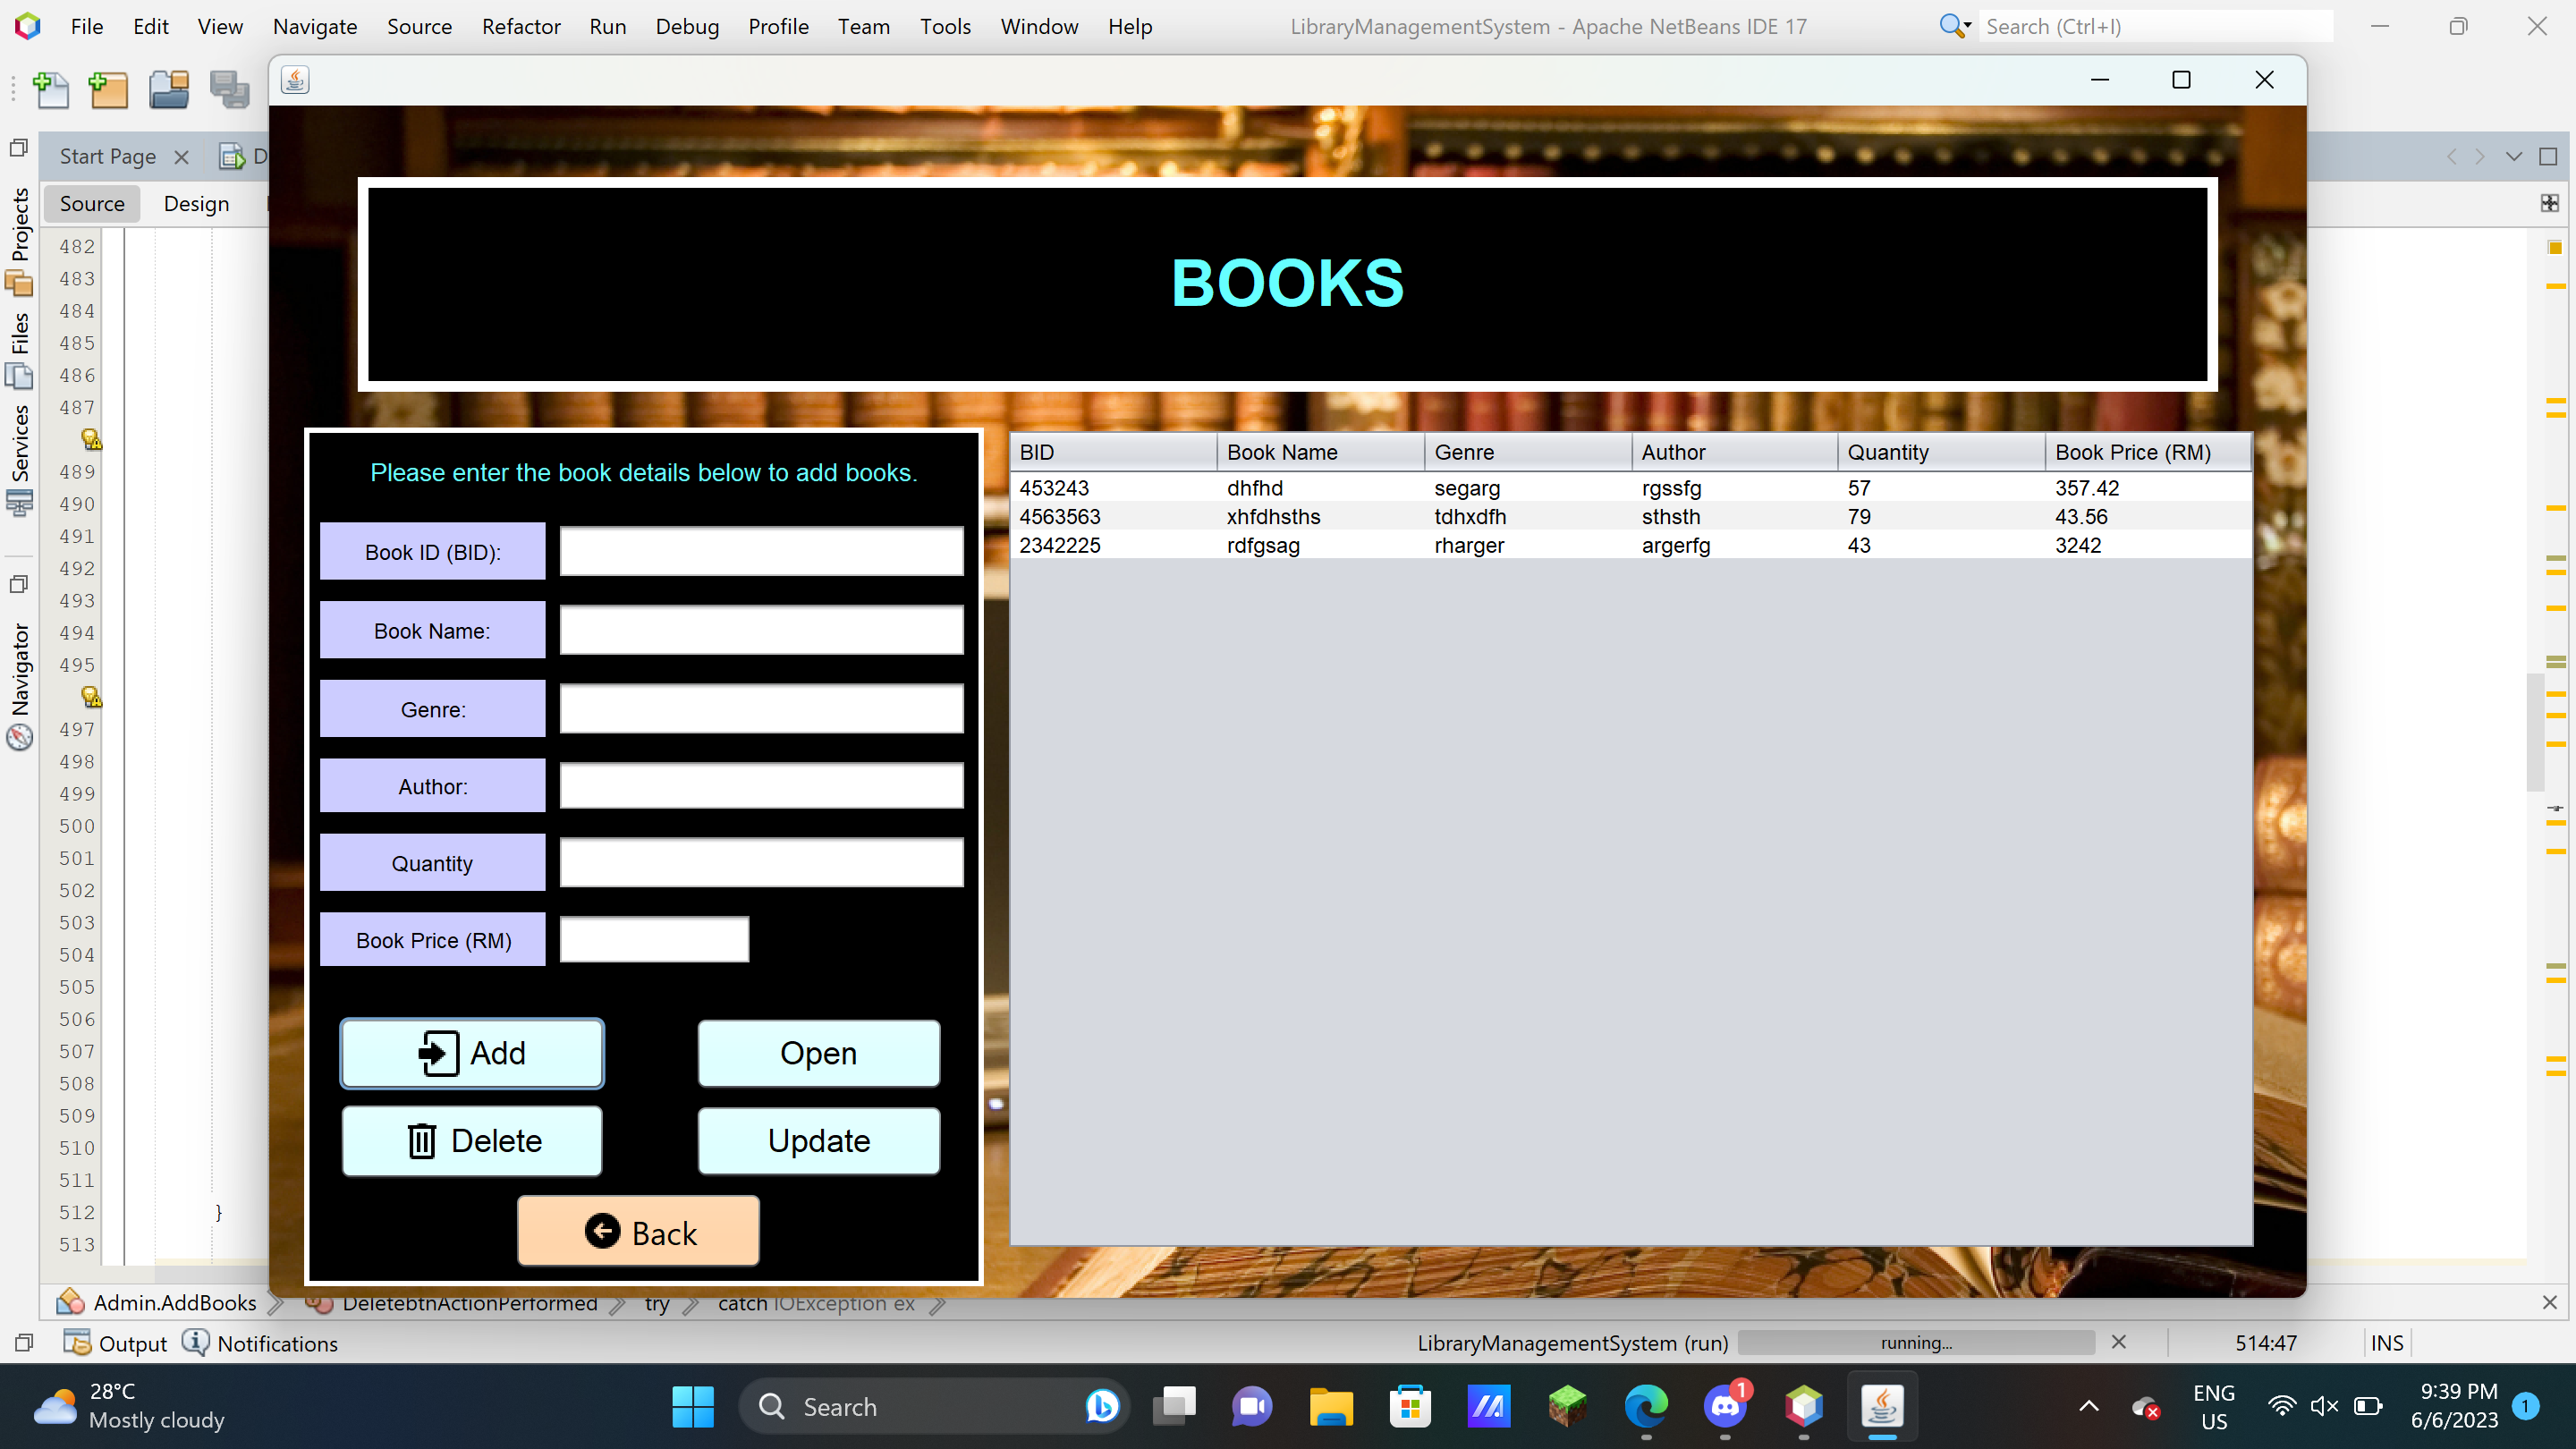
Task: Click the Discord taskbar icon
Action: pyautogui.click(x=1725, y=1407)
